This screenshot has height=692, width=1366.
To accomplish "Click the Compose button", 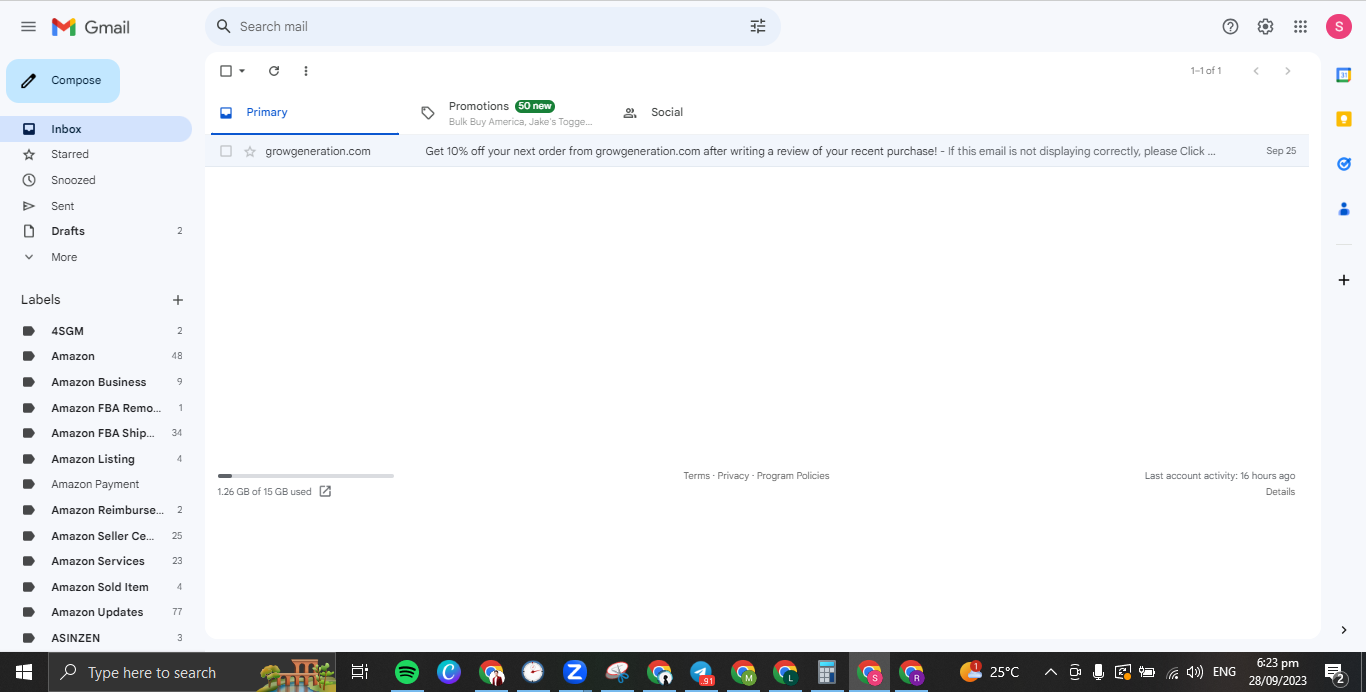I will [x=63, y=81].
